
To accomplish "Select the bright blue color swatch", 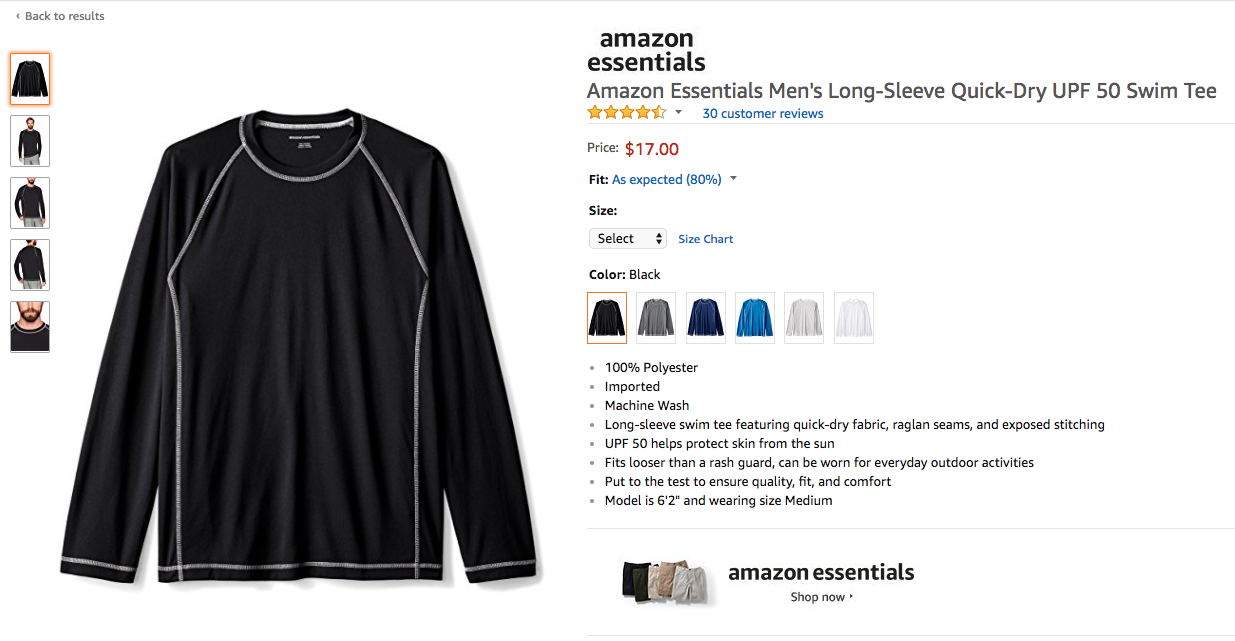I will [x=755, y=318].
